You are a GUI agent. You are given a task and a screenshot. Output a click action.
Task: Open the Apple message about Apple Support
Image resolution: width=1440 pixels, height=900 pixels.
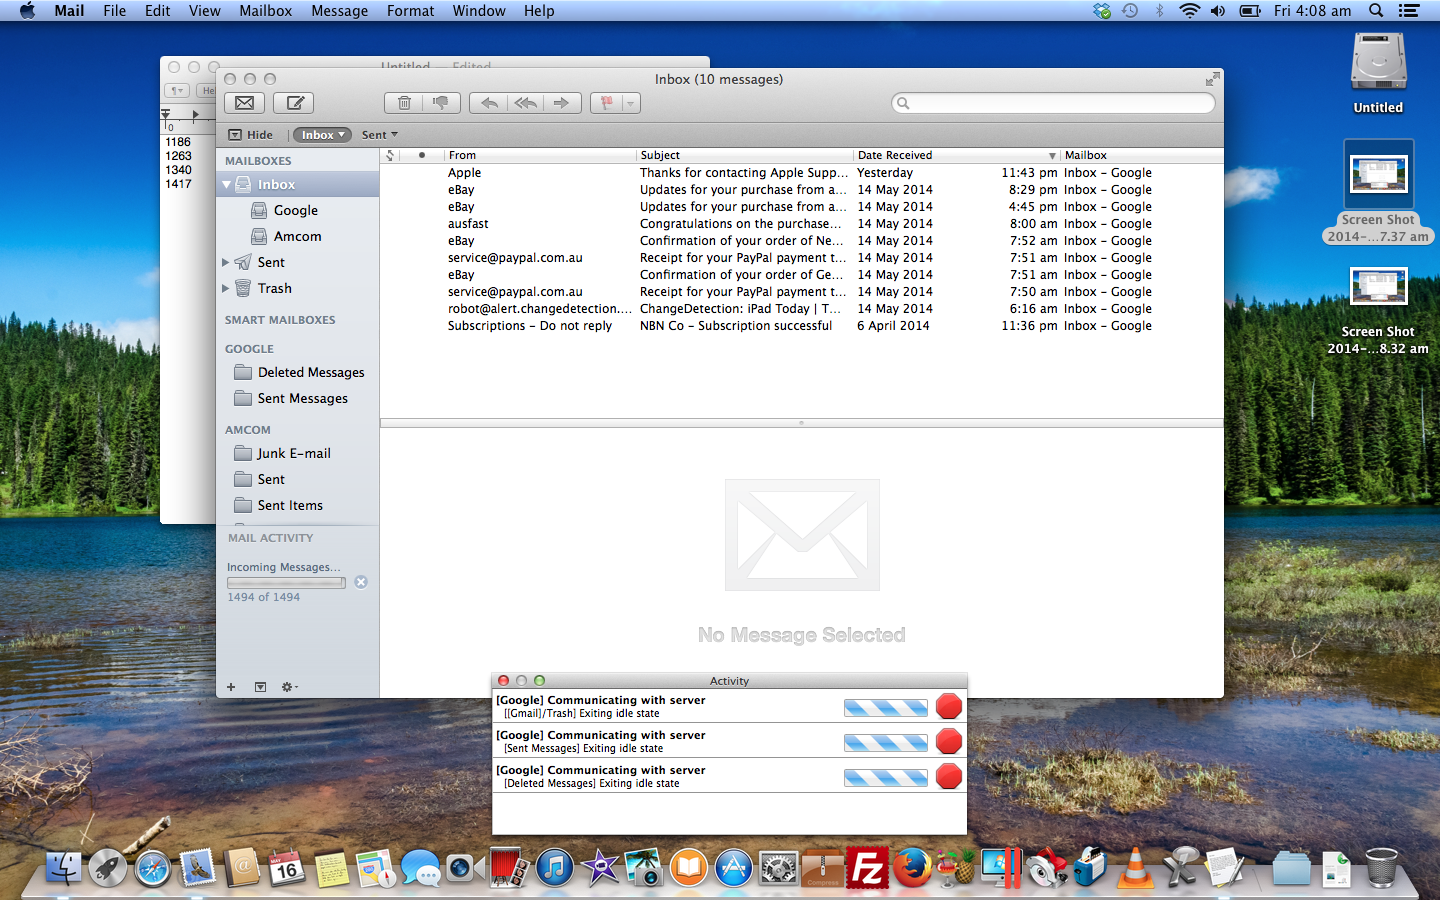pos(800,173)
